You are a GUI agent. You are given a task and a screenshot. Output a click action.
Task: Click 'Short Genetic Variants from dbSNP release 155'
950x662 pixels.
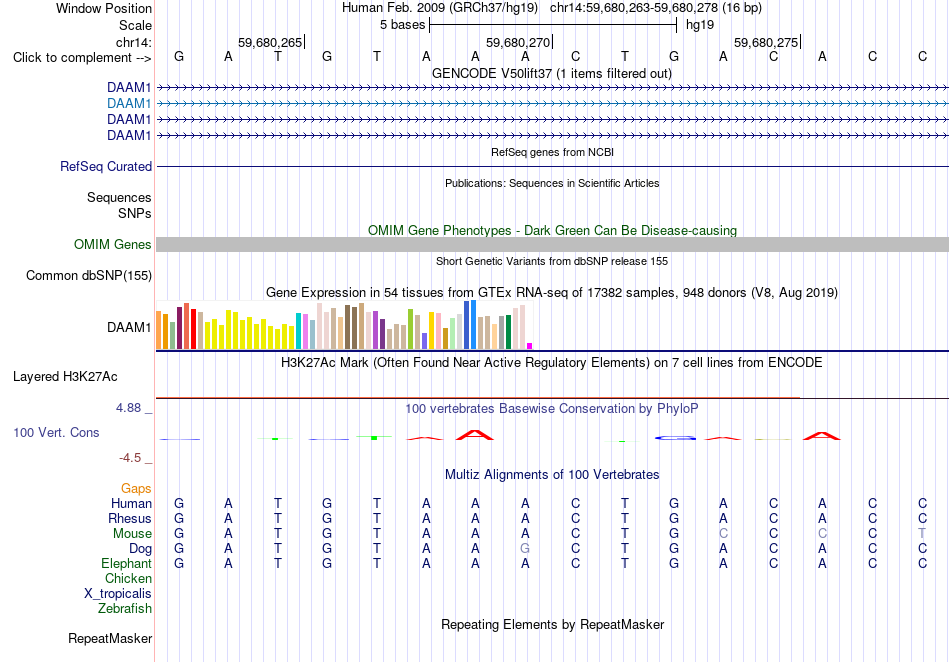tap(552, 261)
